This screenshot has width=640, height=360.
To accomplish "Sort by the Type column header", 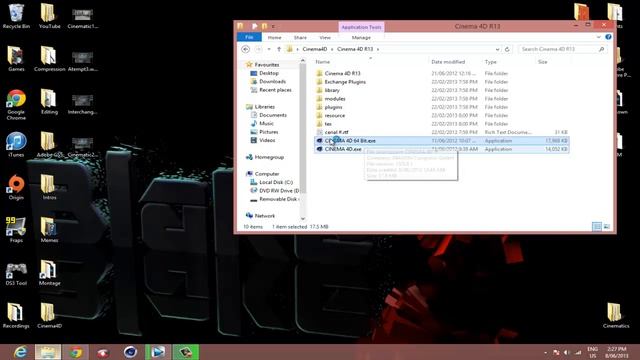I will coord(509,62).
